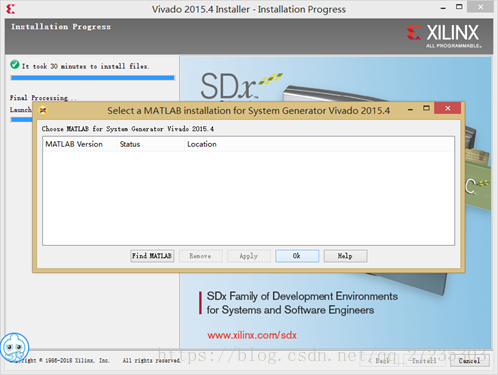Click the SDx logo in the banner
This screenshot has height=375, width=498.
pyautogui.click(x=241, y=86)
